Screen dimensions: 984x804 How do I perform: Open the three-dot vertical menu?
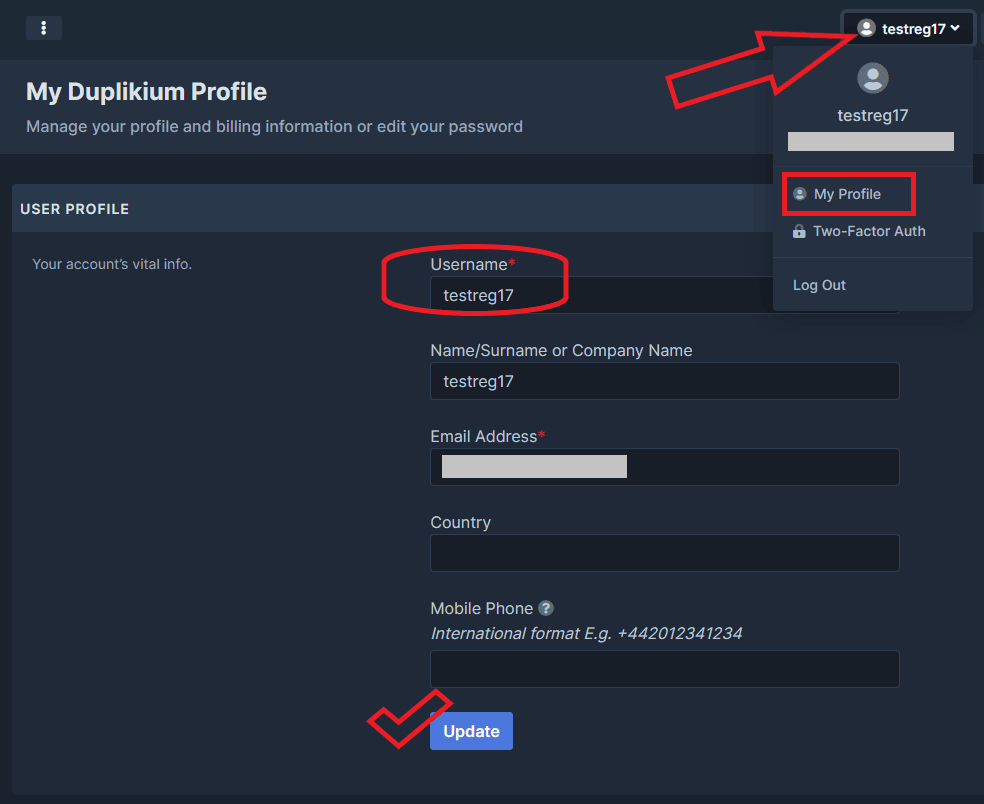(x=44, y=28)
